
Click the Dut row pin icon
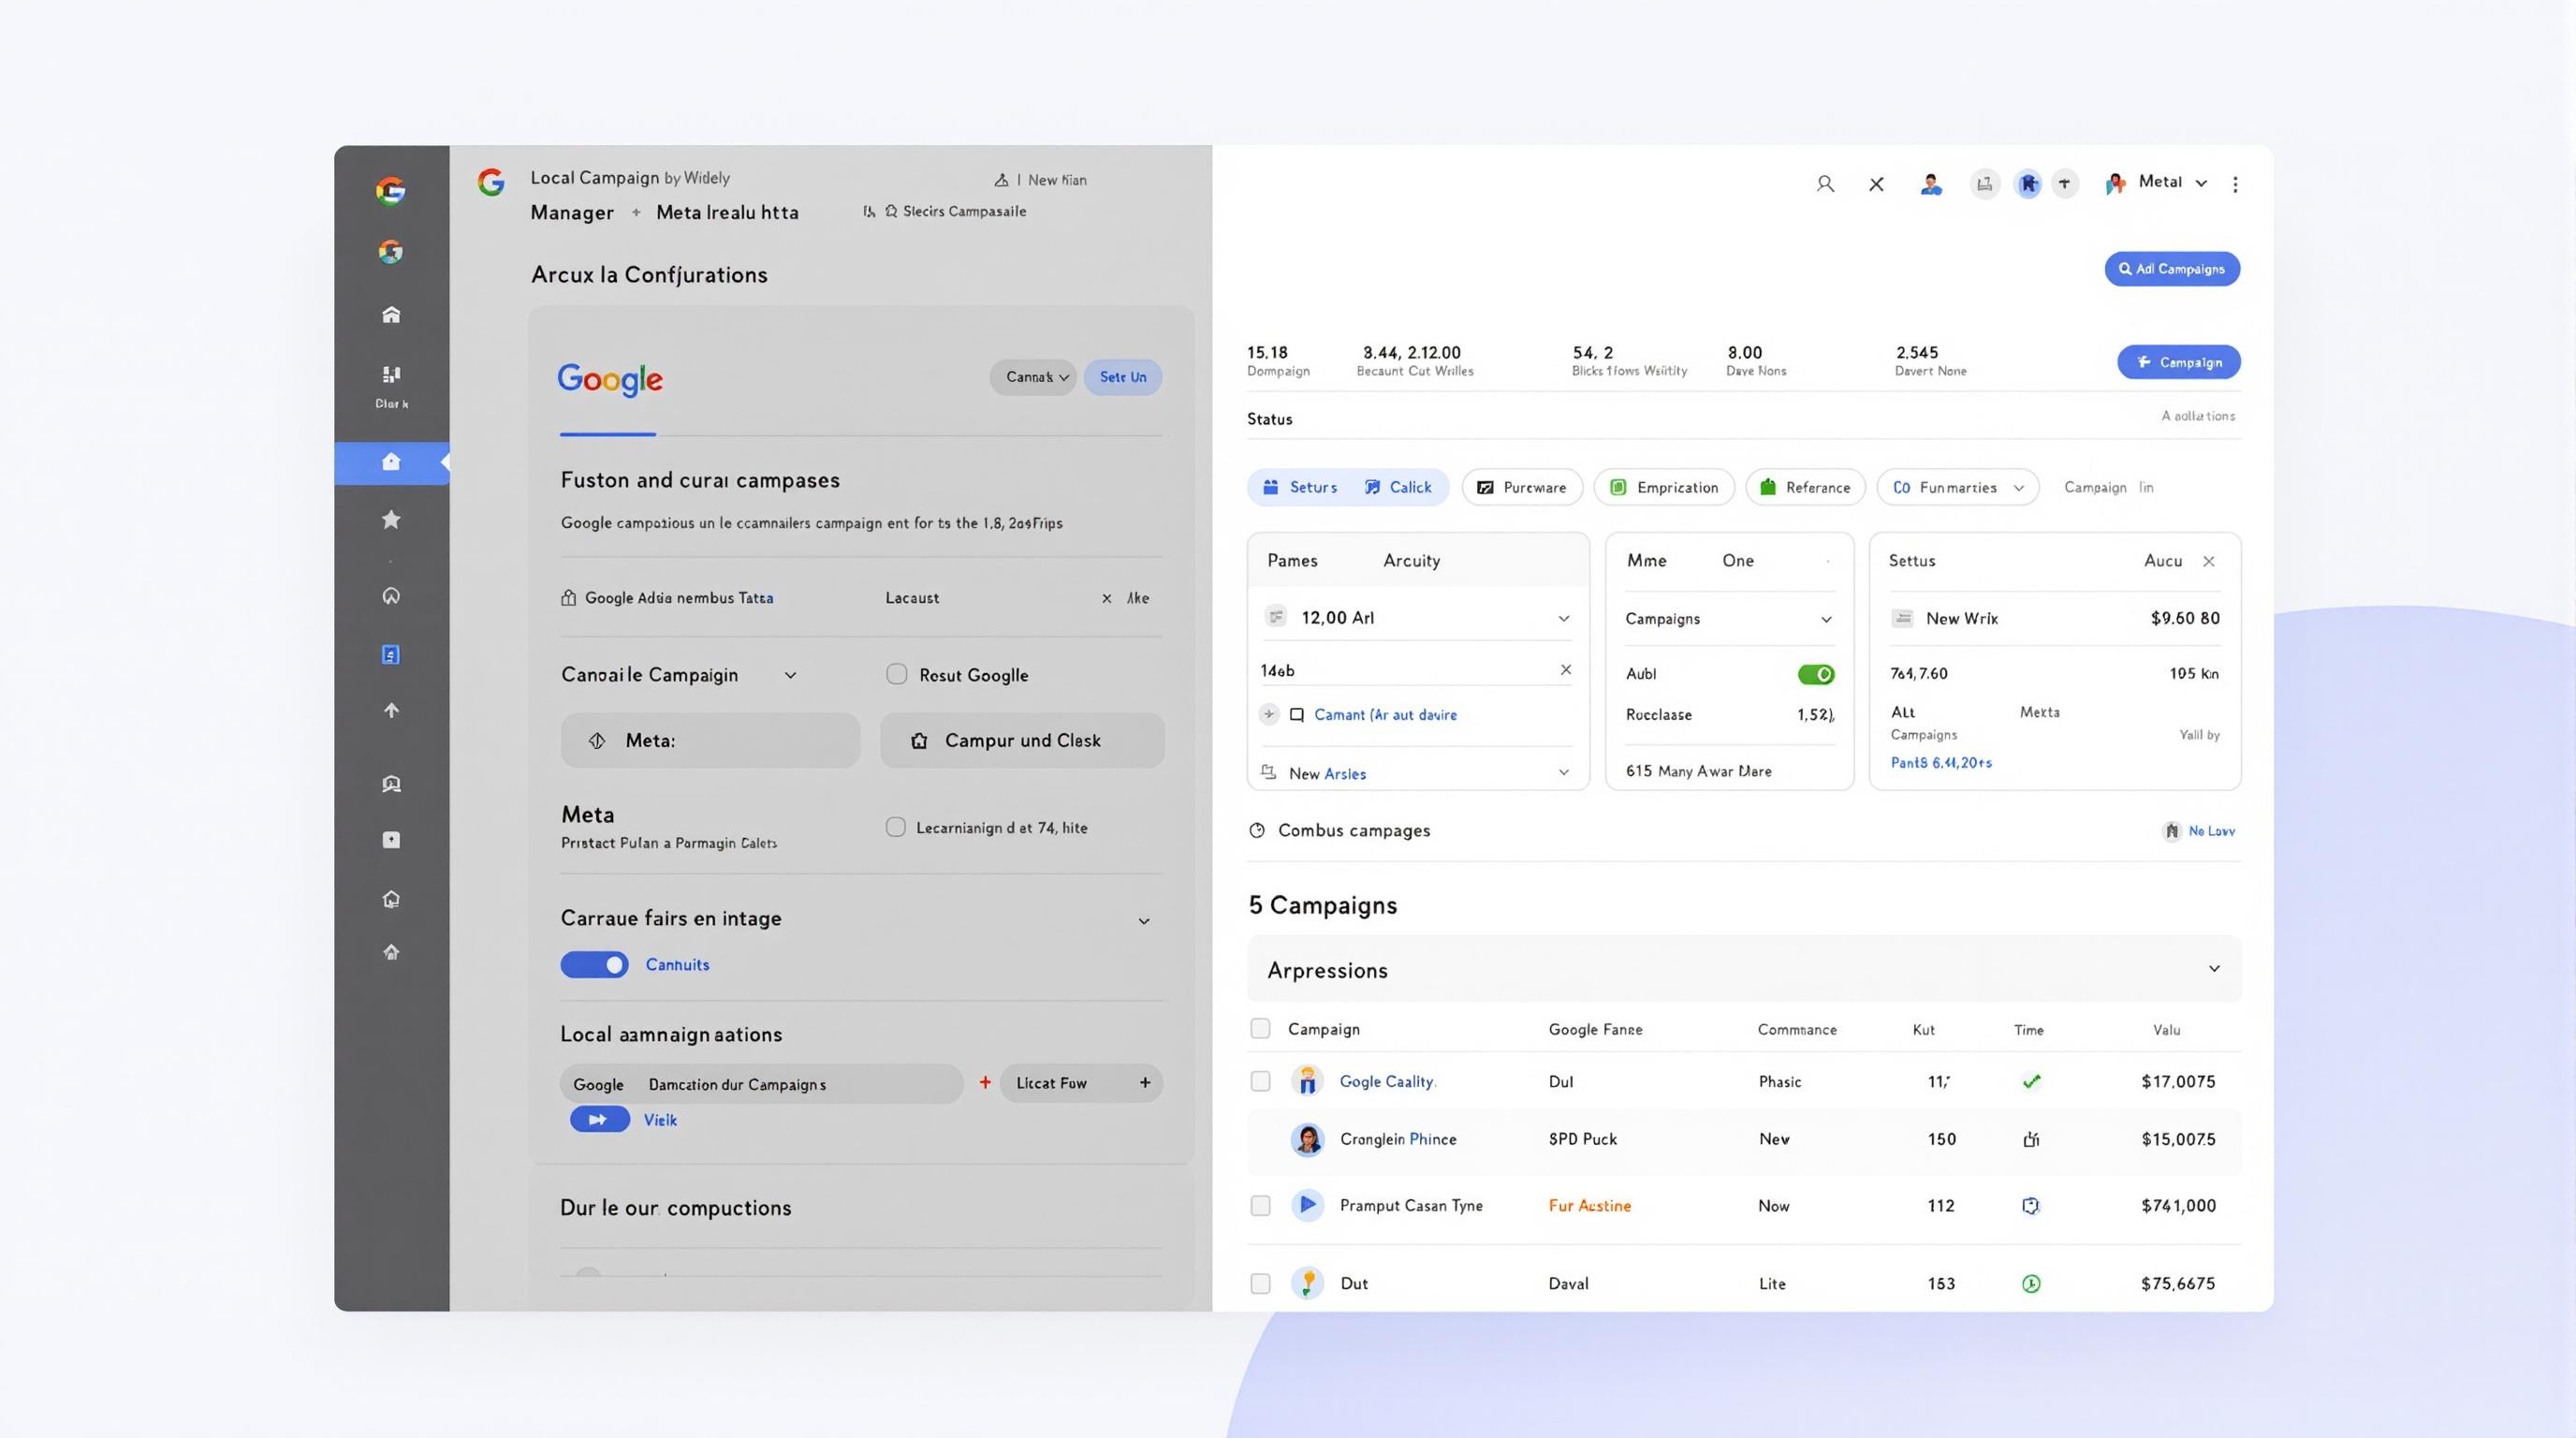(1307, 1283)
